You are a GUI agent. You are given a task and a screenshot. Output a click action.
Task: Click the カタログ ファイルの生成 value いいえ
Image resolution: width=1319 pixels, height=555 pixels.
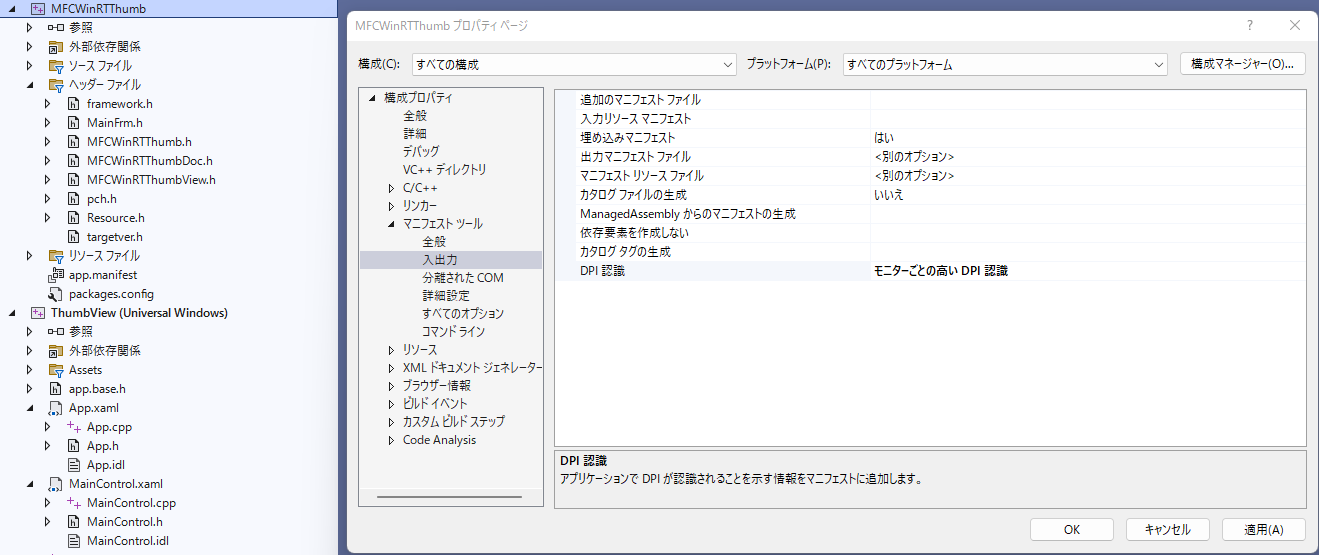pyautogui.click(x=1088, y=195)
